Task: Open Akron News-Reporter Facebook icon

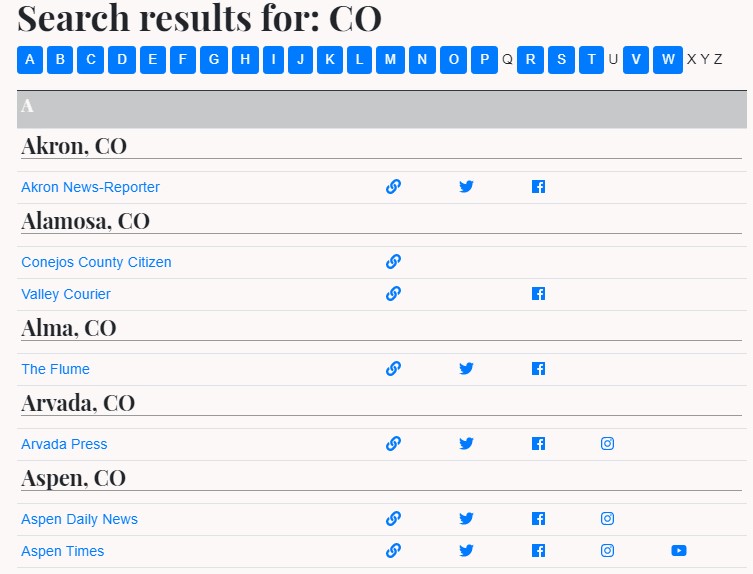Action: coord(538,186)
